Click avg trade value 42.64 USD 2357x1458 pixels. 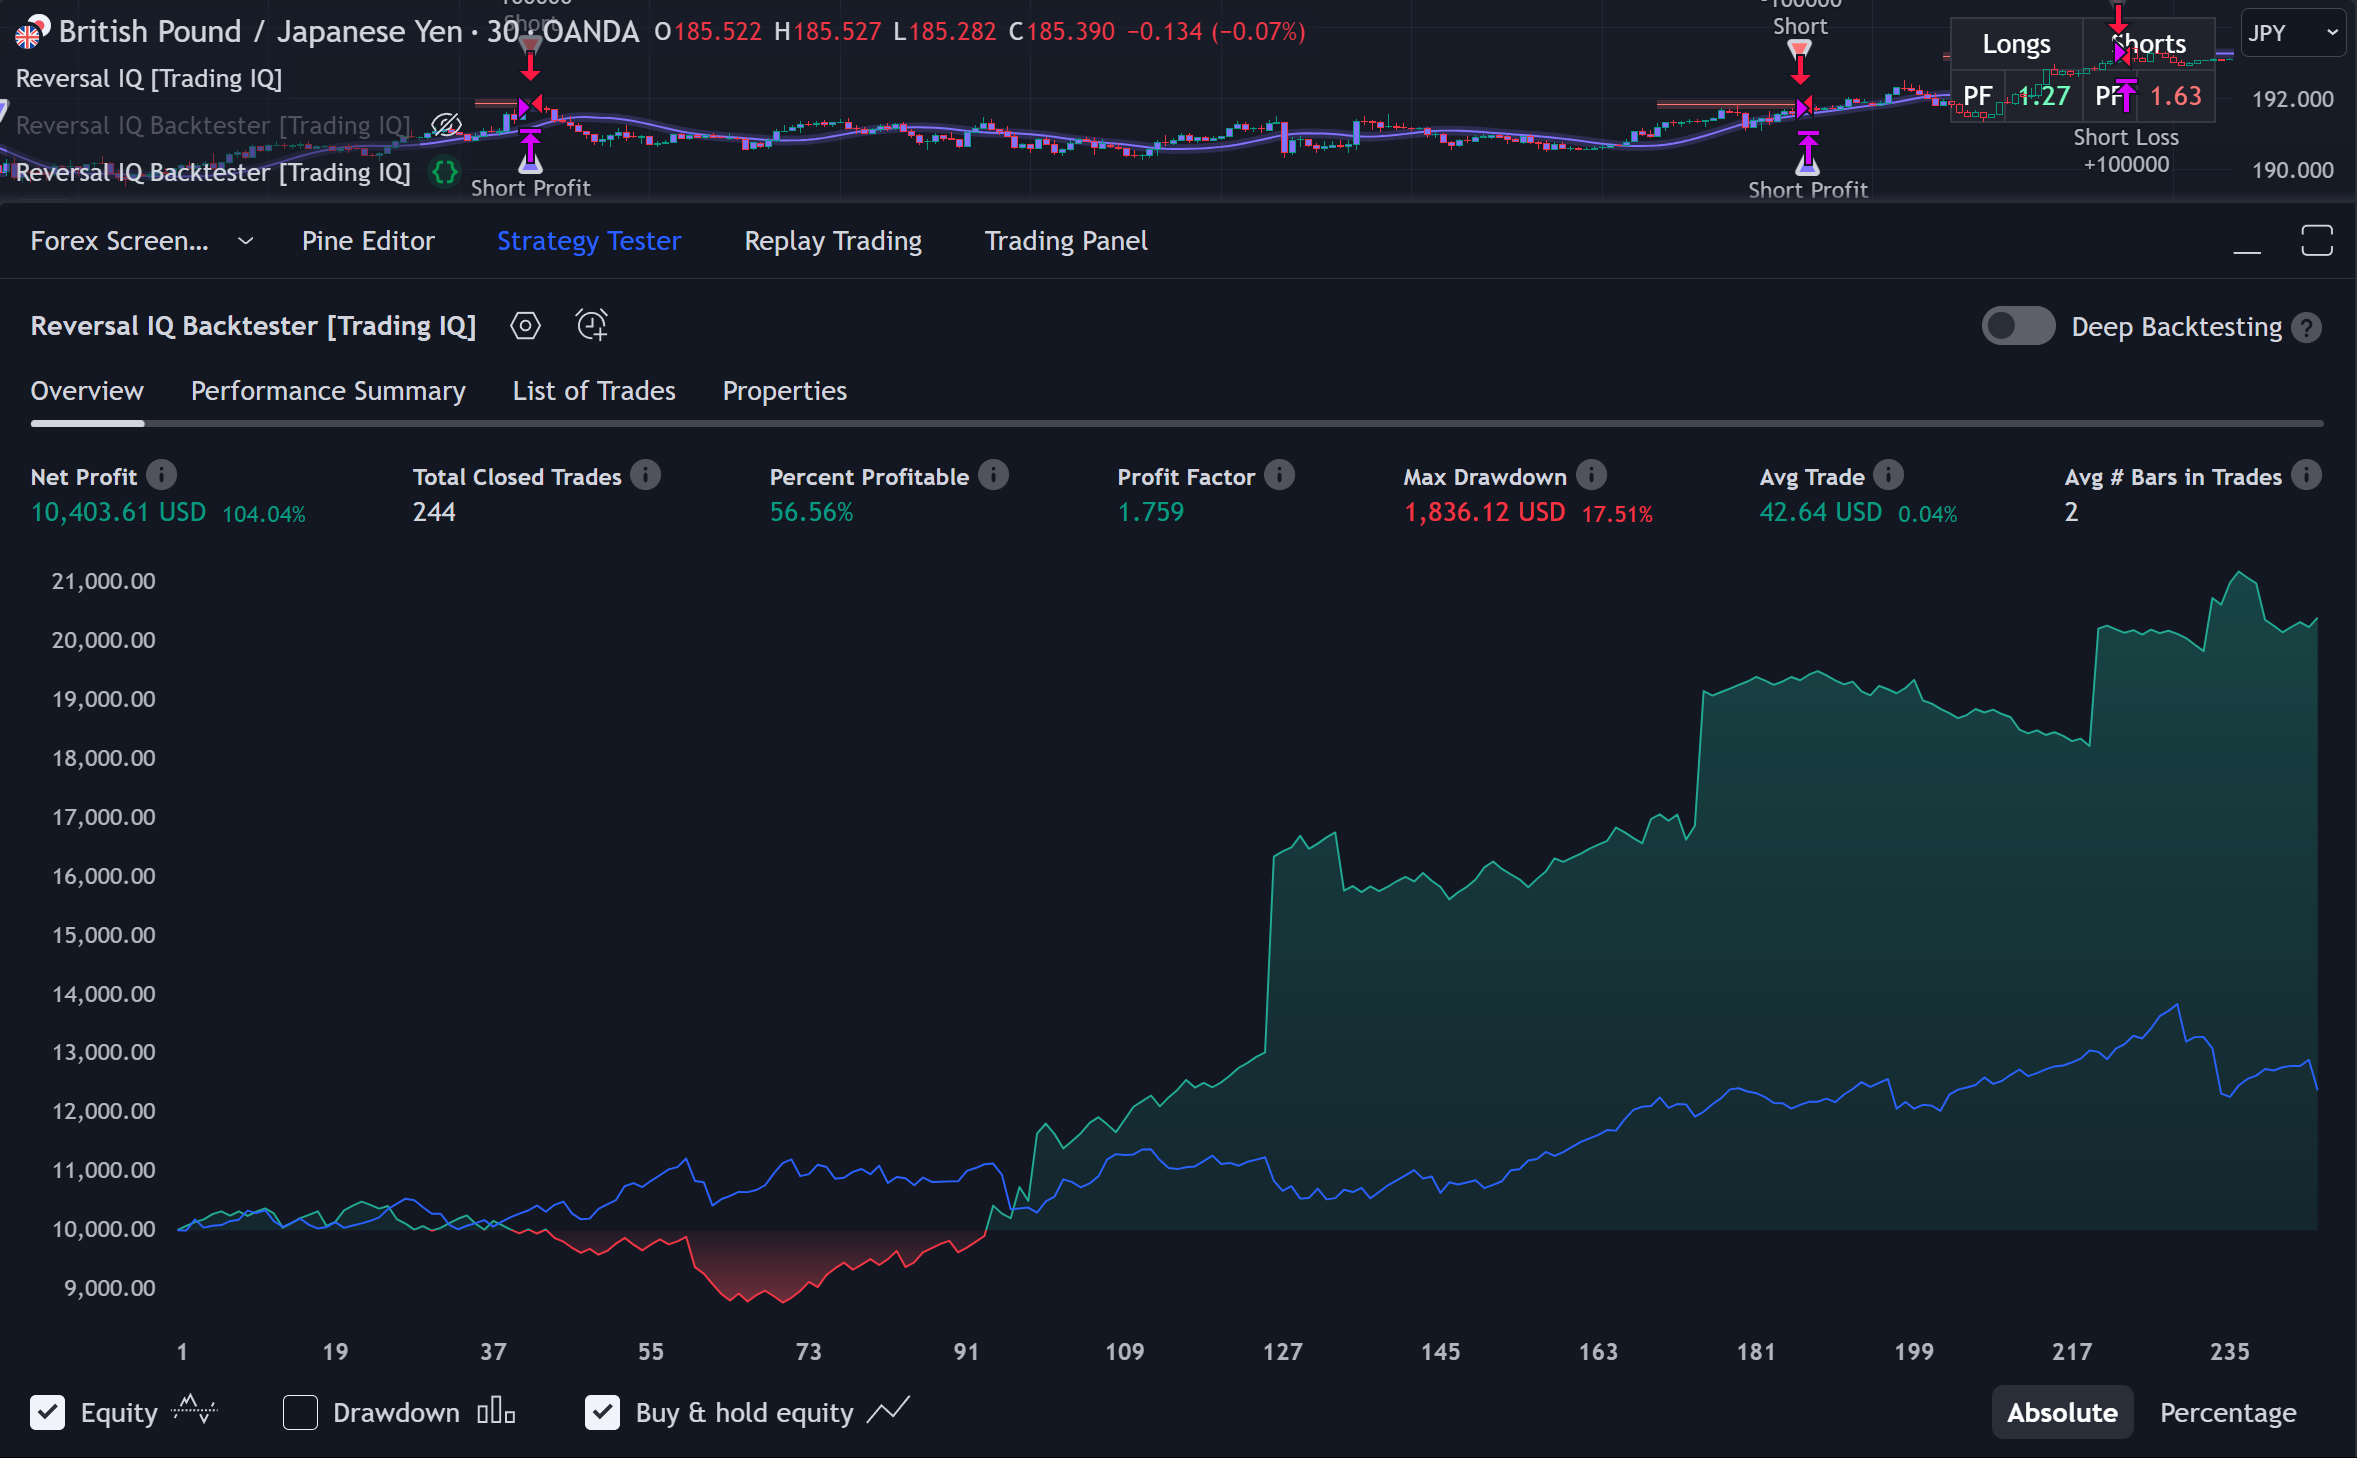click(x=1820, y=512)
